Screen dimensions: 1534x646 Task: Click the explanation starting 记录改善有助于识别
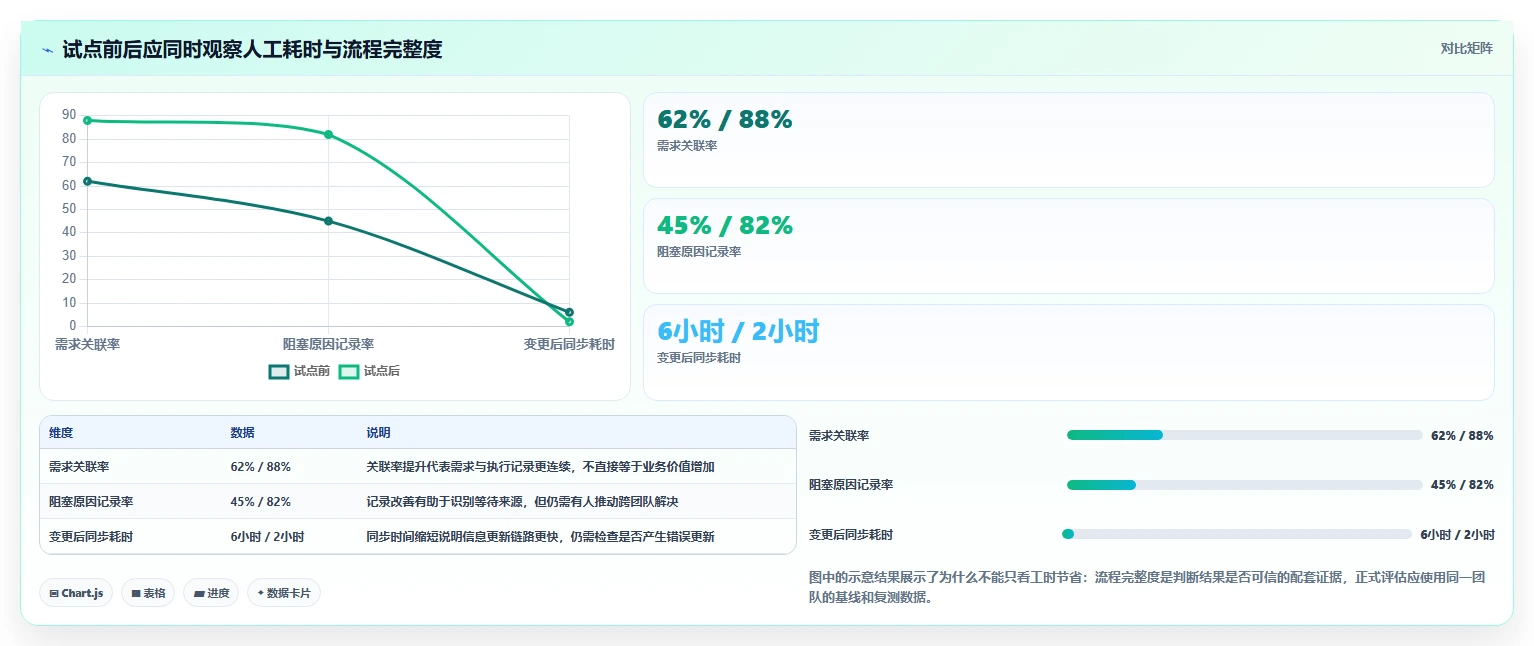[522, 502]
